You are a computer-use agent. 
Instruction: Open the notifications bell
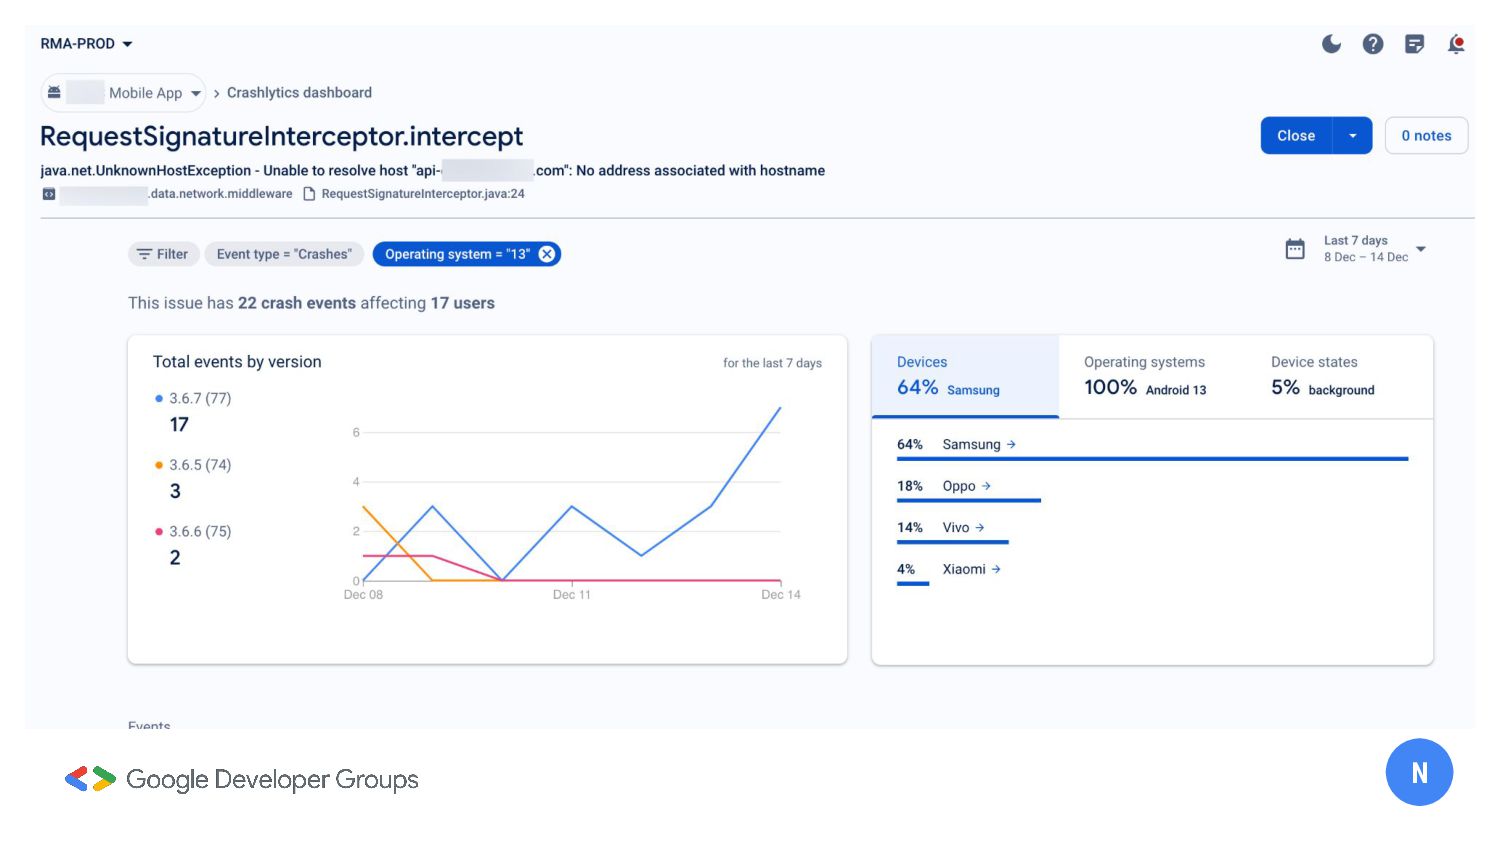(1456, 44)
